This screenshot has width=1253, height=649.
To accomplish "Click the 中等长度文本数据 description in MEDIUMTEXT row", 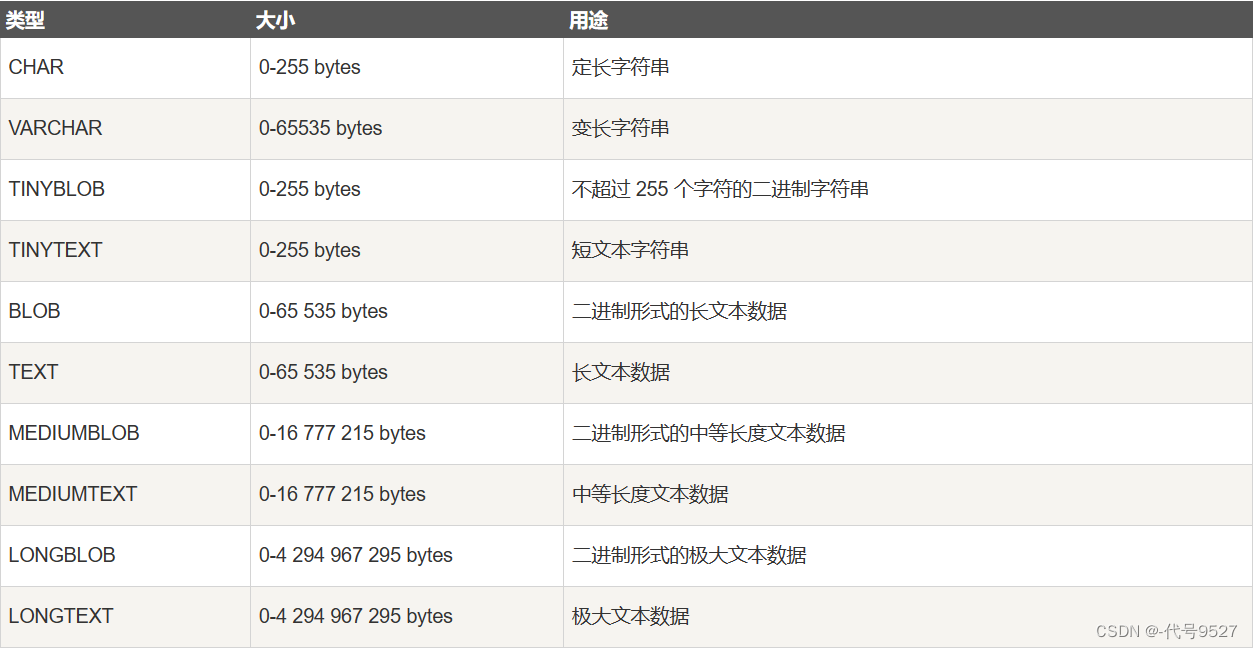I will click(650, 494).
